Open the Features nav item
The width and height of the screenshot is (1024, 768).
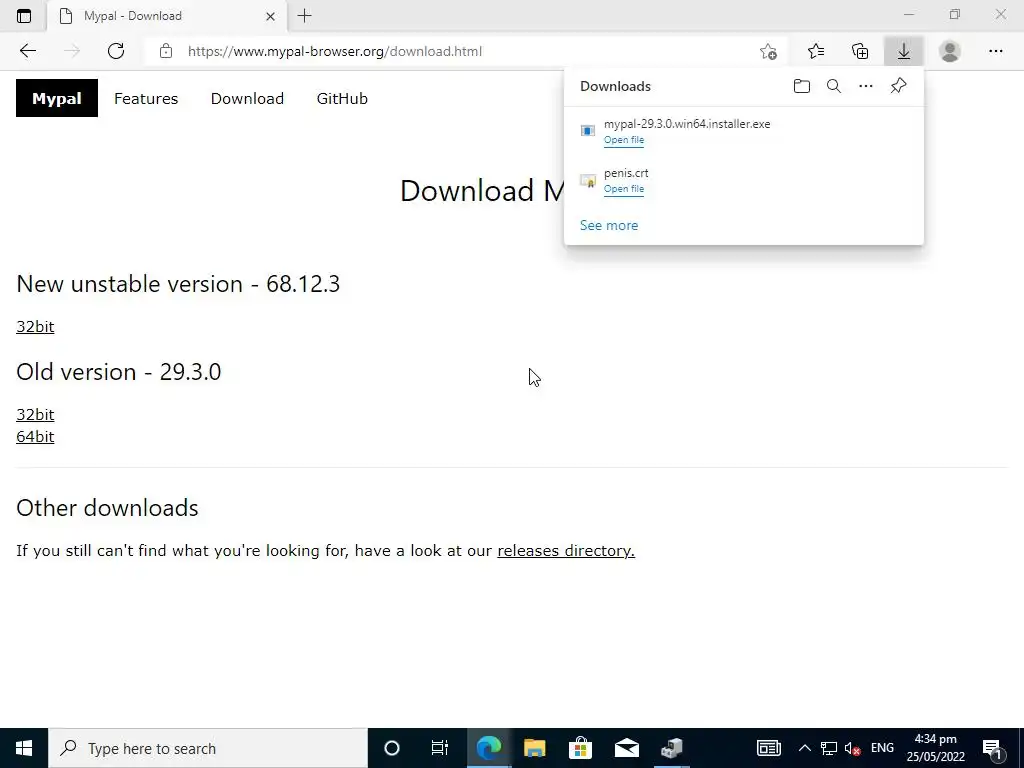pyautogui.click(x=146, y=99)
